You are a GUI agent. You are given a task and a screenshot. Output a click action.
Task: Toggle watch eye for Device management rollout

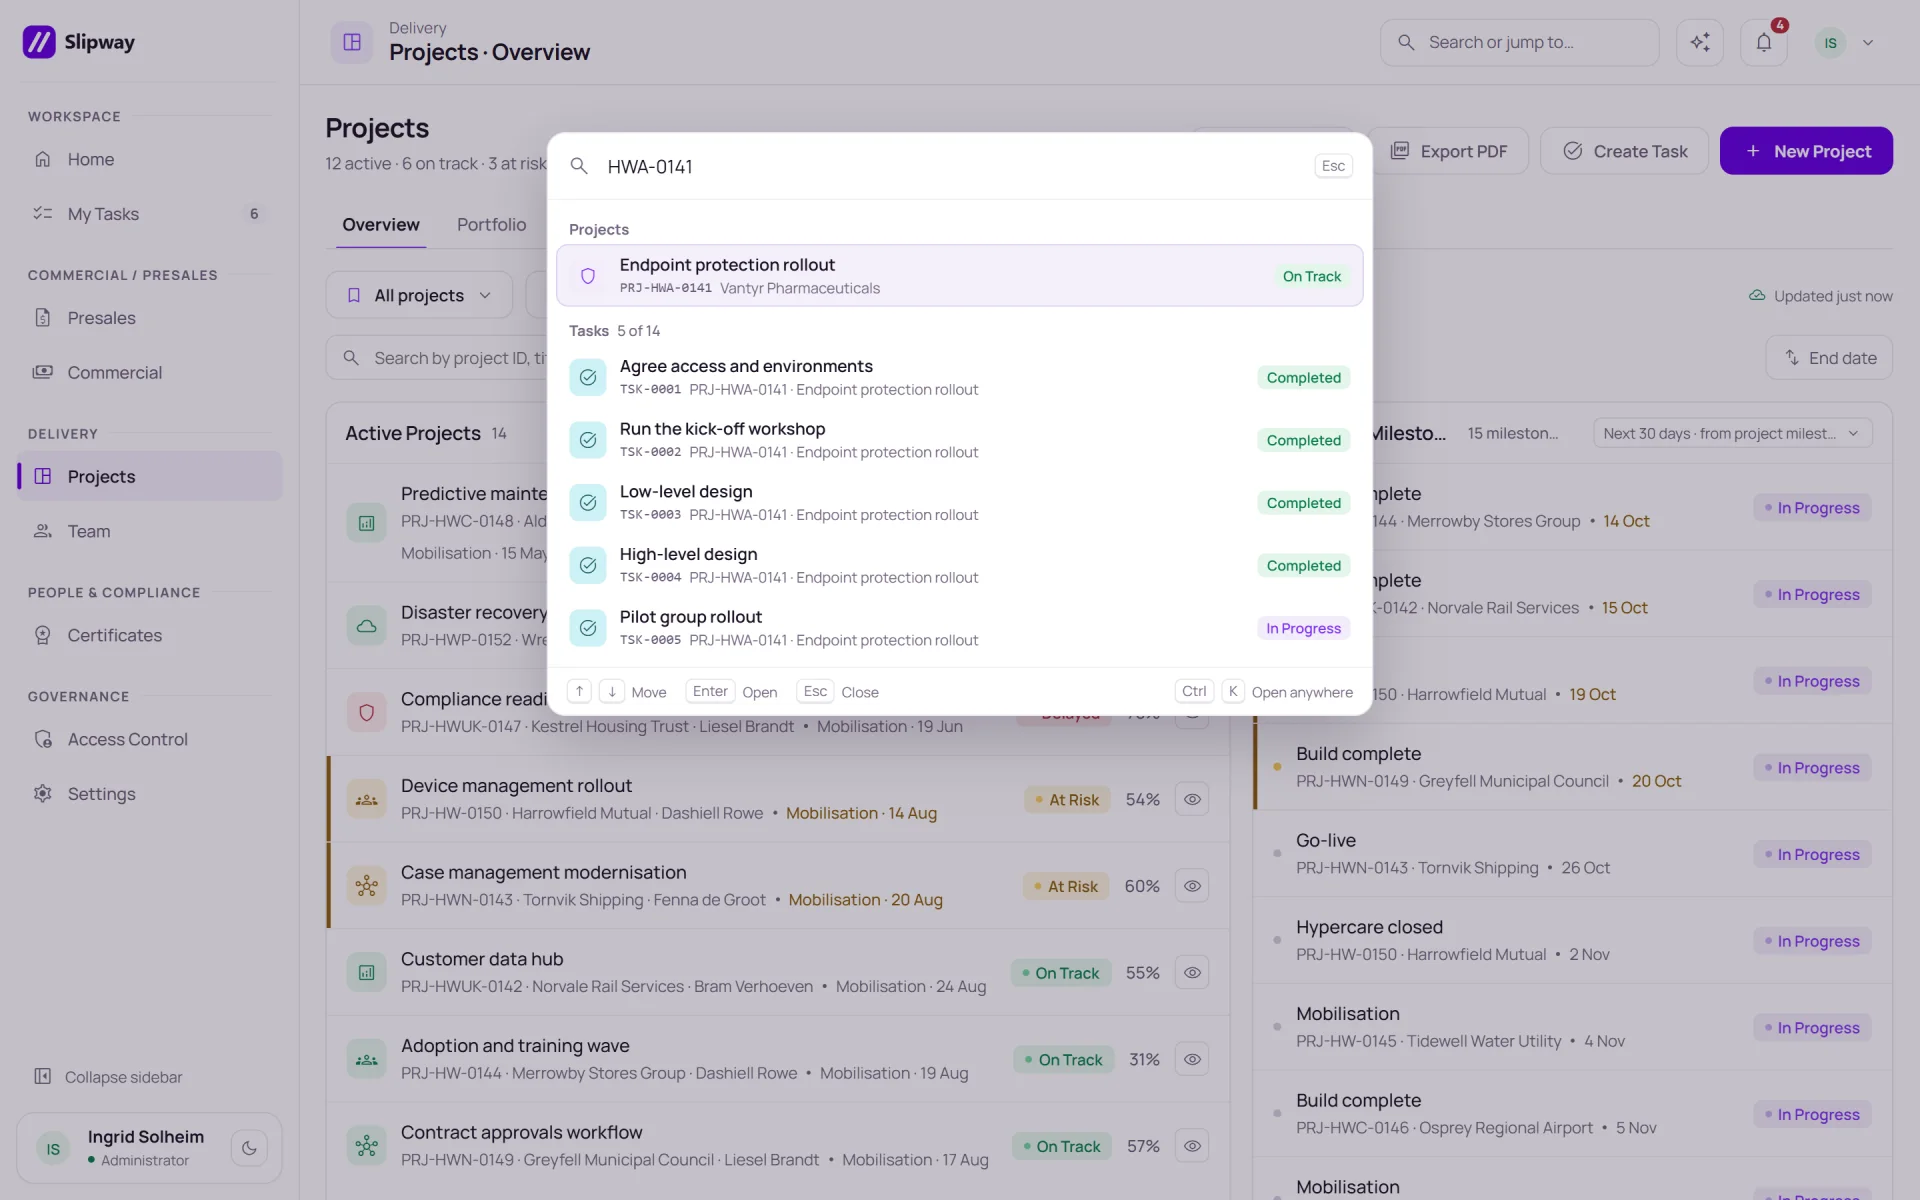tap(1192, 799)
